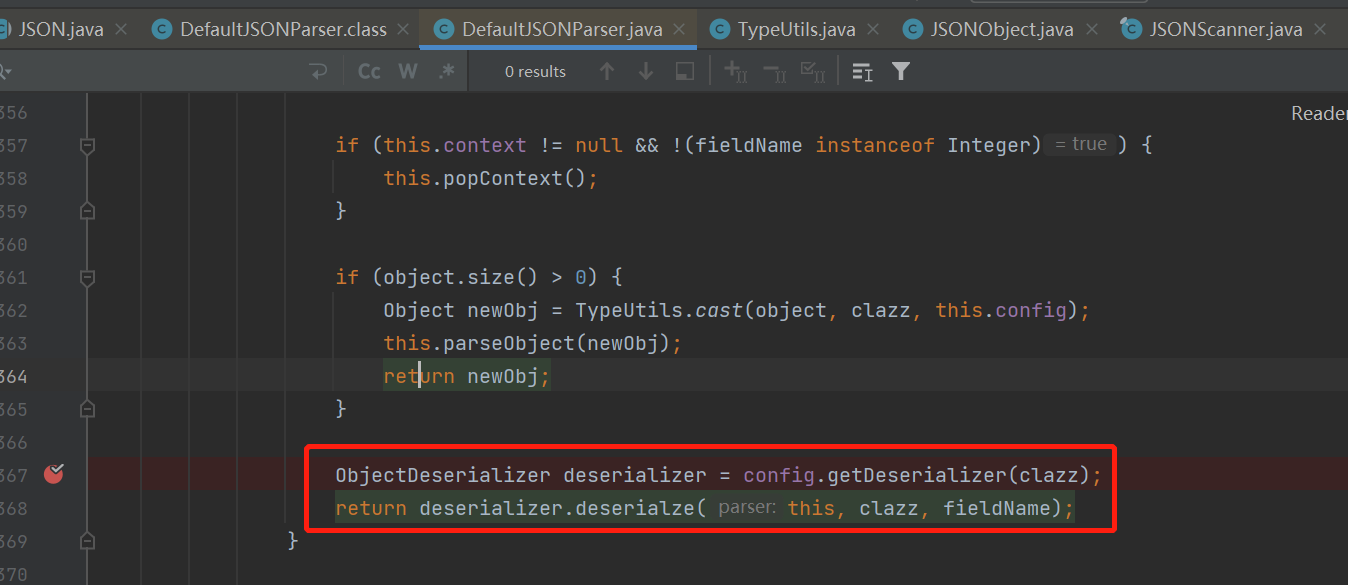
Task: Collapse the if block at line 361
Action: [87, 278]
